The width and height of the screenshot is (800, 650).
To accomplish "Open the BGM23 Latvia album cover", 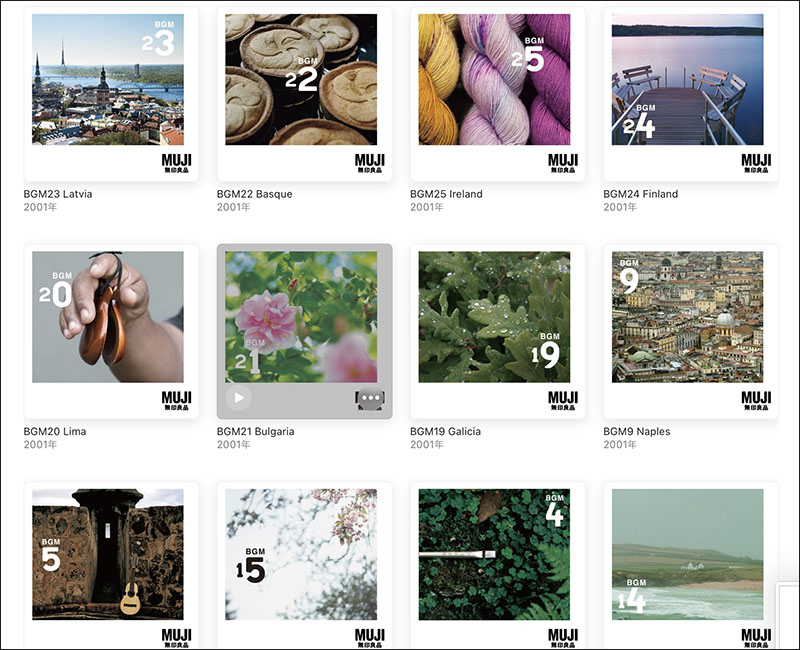I will [x=111, y=94].
